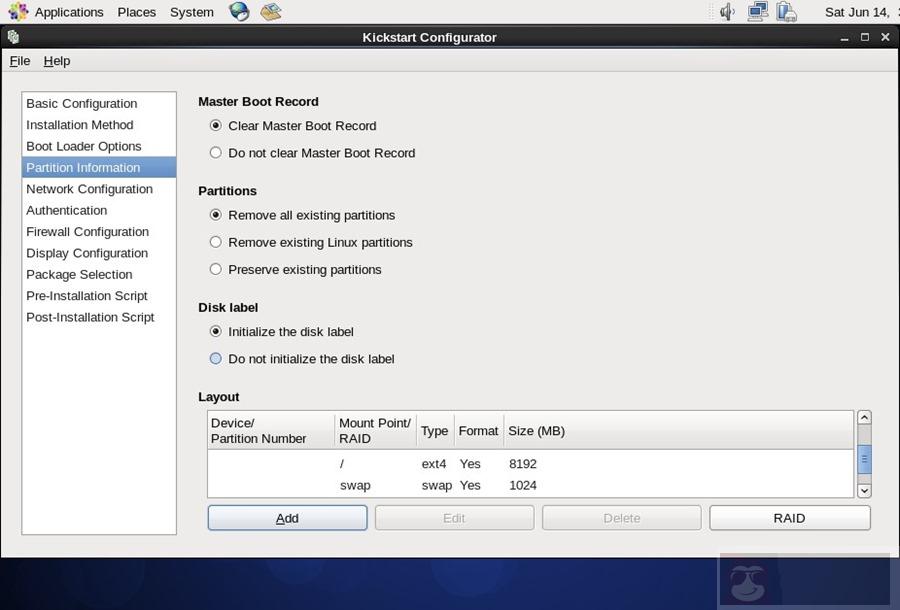The height and width of the screenshot is (610, 900).
Task: Click the Layout list scrollbar down arrow
Action: 864,491
